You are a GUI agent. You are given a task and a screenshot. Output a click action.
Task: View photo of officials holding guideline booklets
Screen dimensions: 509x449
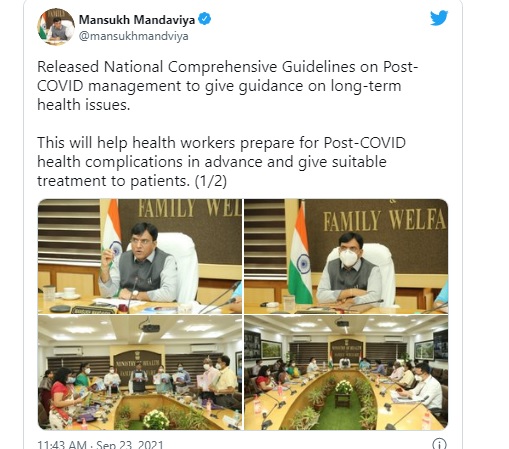point(140,372)
